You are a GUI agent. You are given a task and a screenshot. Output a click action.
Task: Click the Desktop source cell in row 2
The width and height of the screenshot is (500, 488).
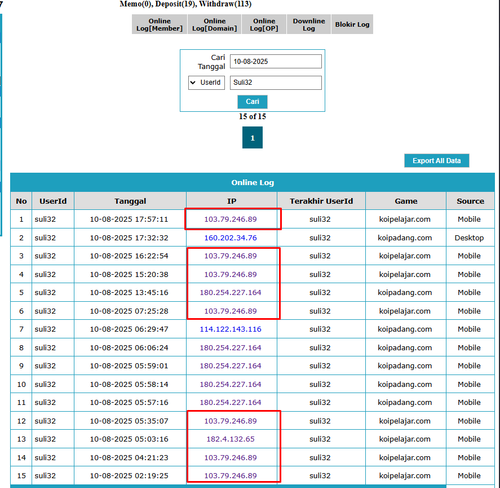(x=469, y=238)
